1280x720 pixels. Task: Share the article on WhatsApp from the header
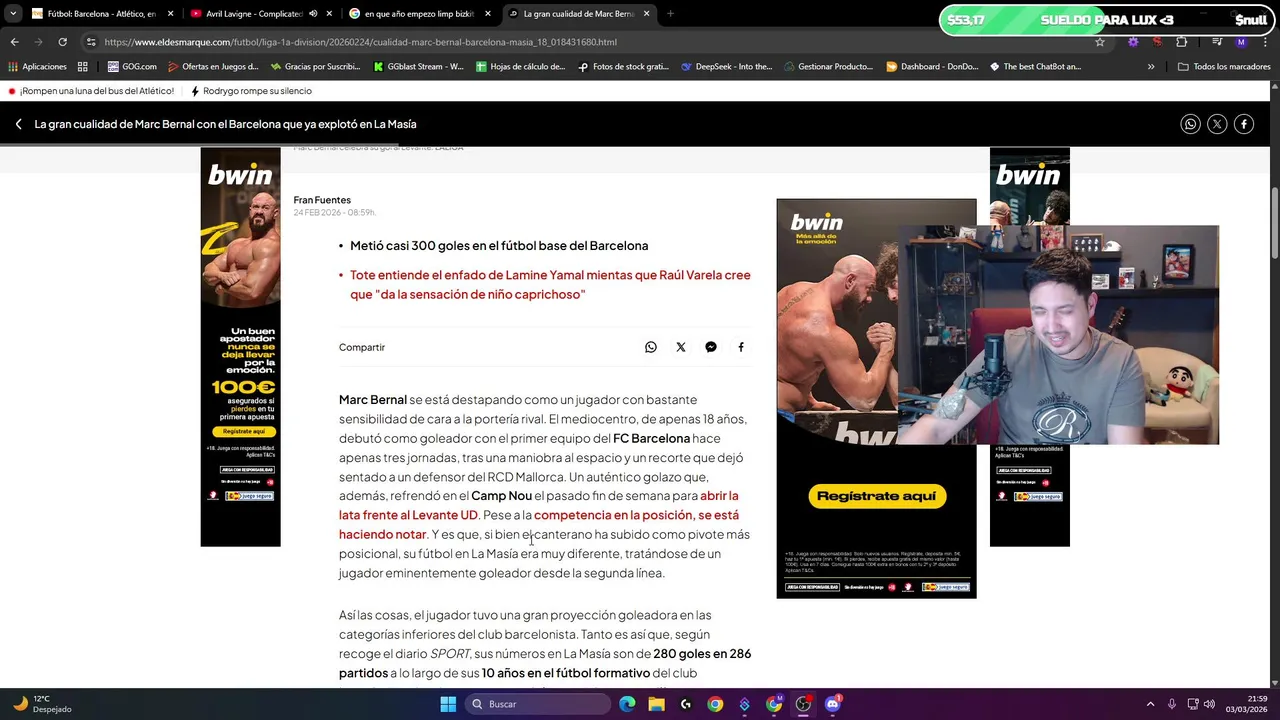tap(1190, 124)
